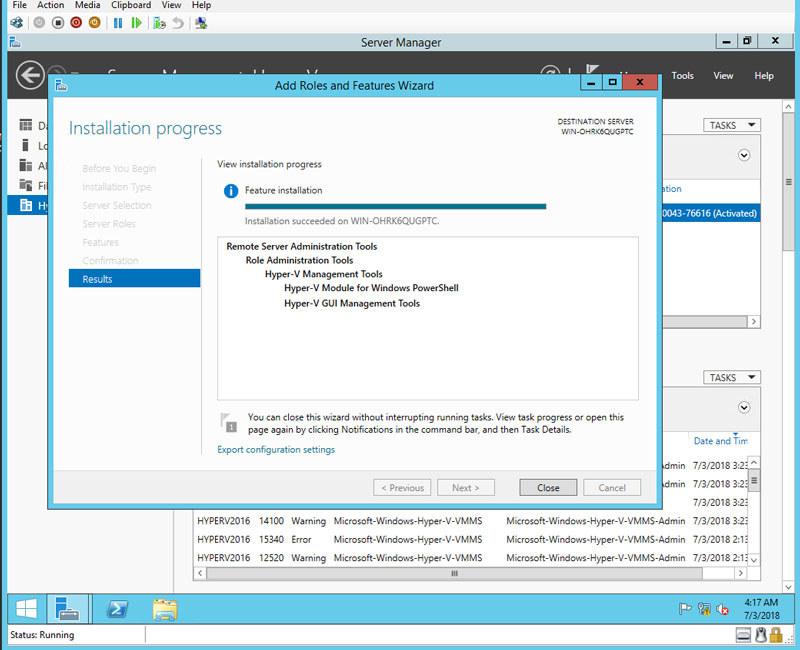Click the Ctrl+Alt+Del toolbar icon

click(x=16, y=23)
